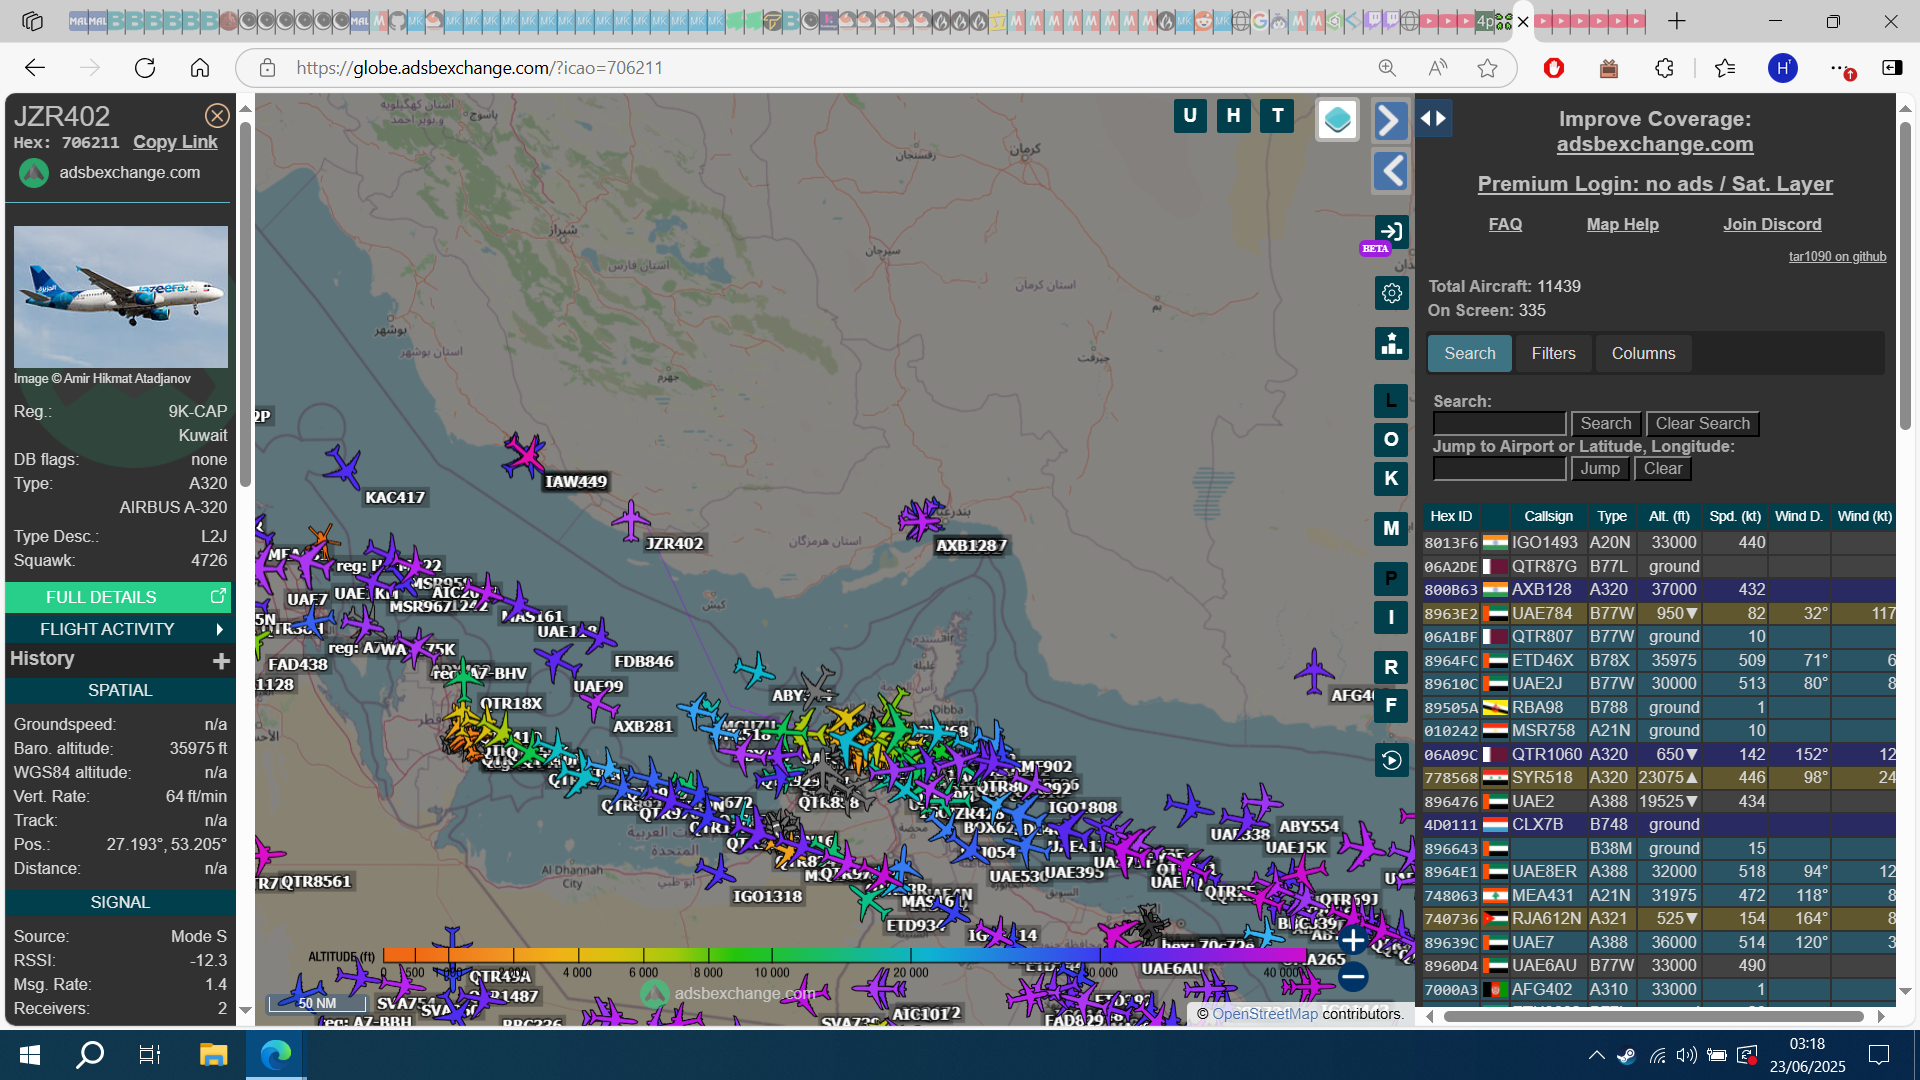
Task: Toggle the M map option
Action: tap(1391, 528)
